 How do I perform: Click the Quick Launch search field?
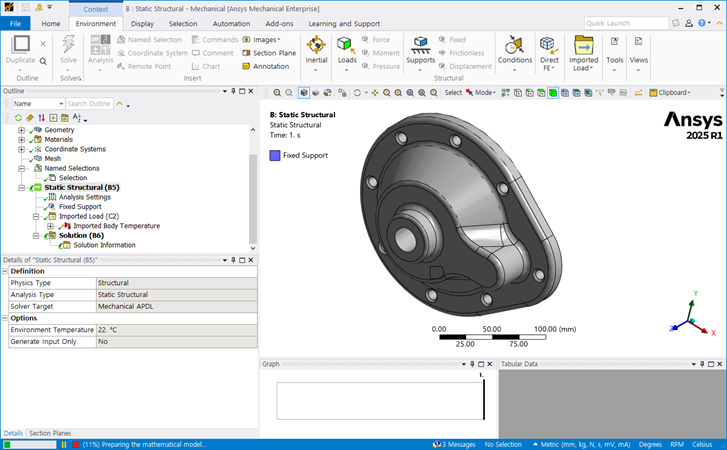pos(626,23)
